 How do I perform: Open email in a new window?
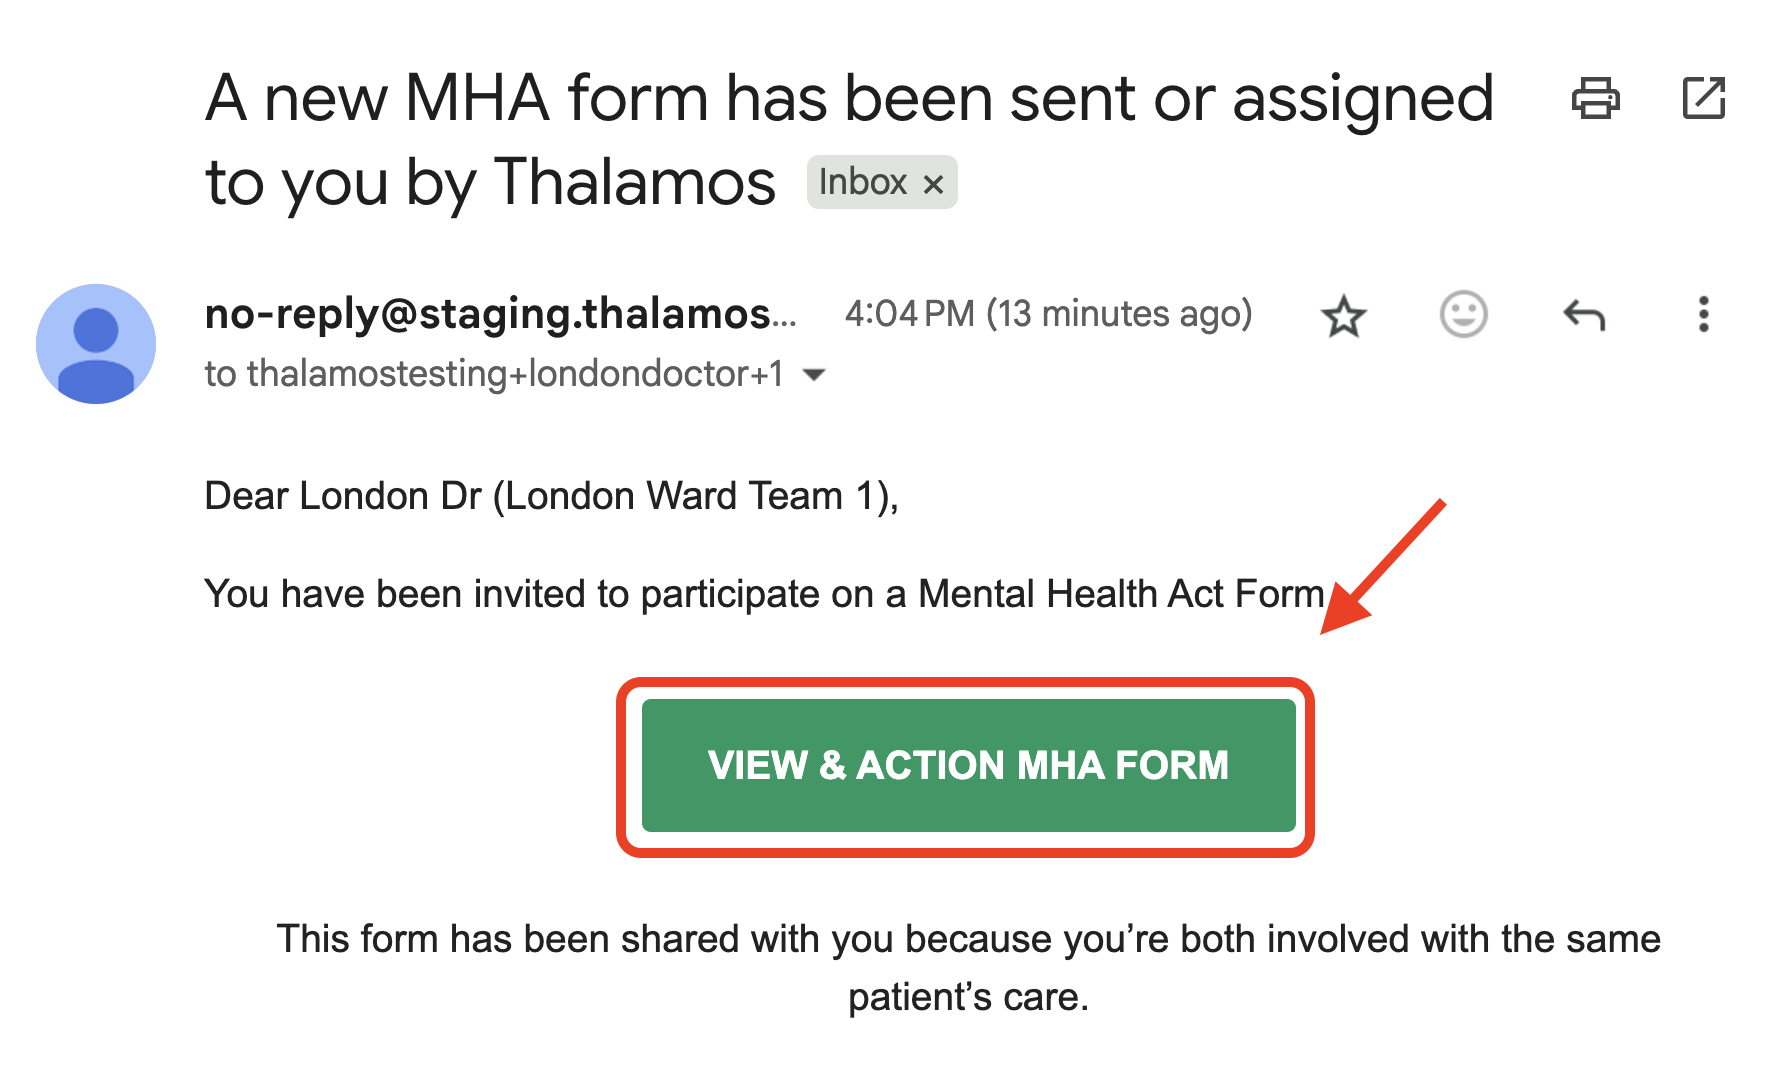[1703, 98]
